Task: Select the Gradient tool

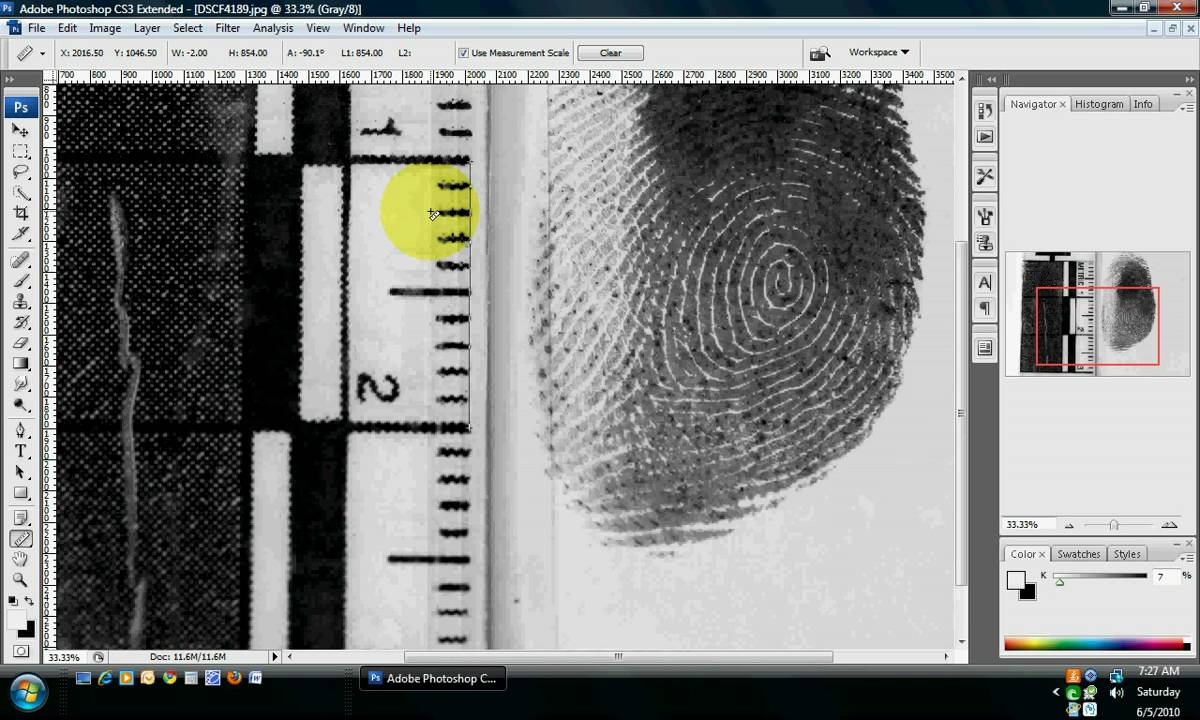Action: tap(20, 364)
